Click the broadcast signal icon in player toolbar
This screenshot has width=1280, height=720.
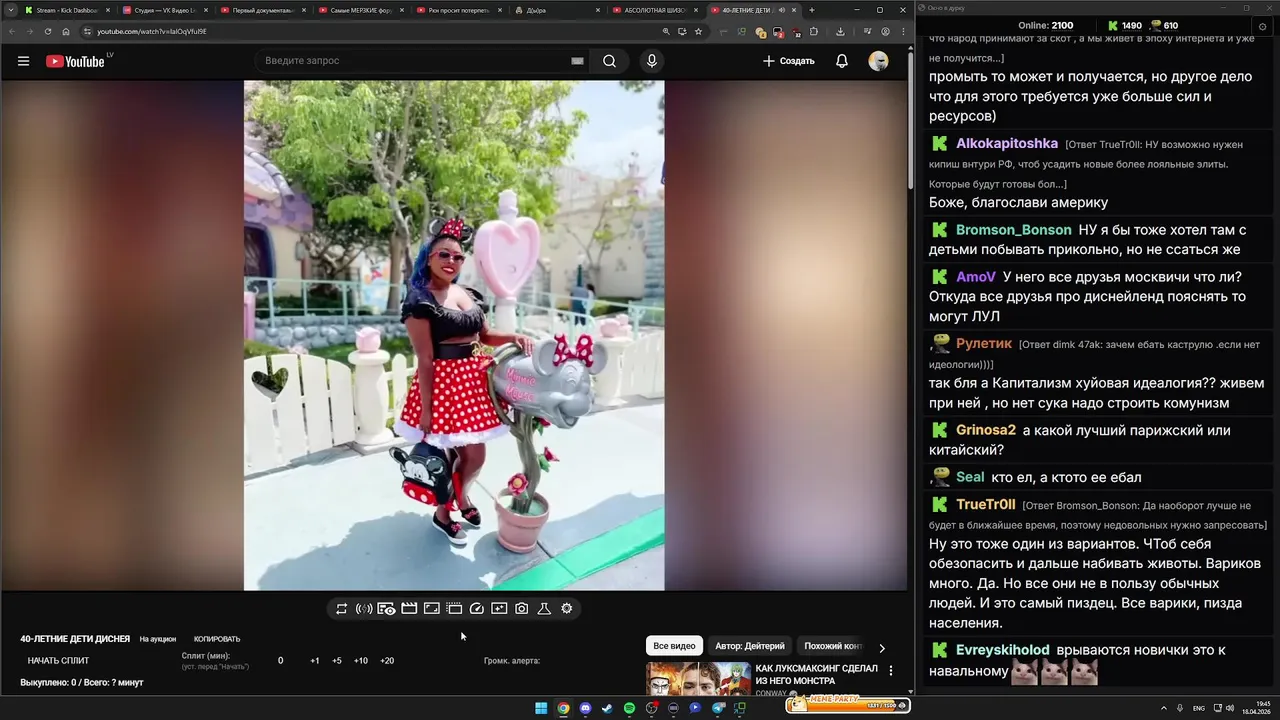(364, 608)
